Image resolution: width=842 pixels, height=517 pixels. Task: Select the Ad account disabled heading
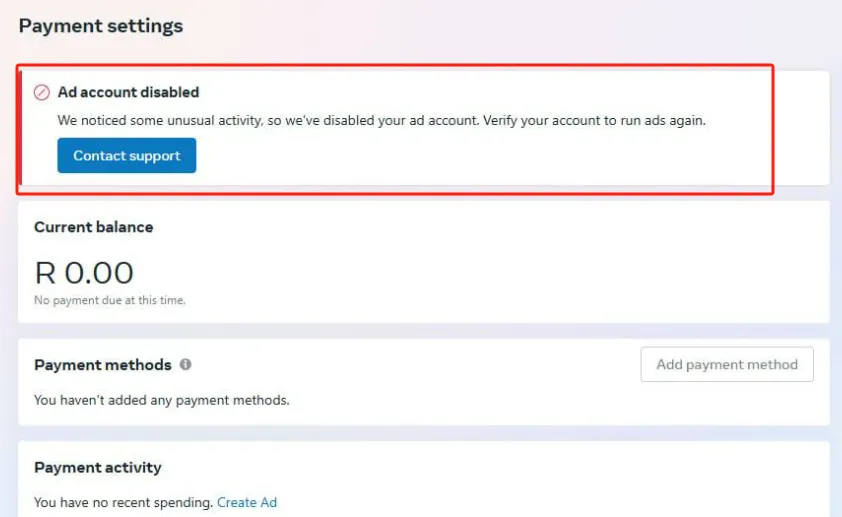click(x=128, y=92)
